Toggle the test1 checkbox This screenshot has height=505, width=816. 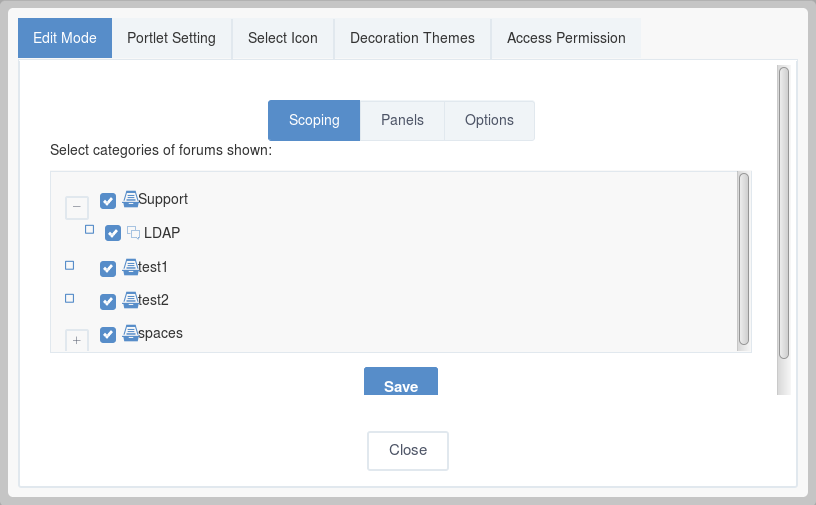pyautogui.click(x=108, y=269)
